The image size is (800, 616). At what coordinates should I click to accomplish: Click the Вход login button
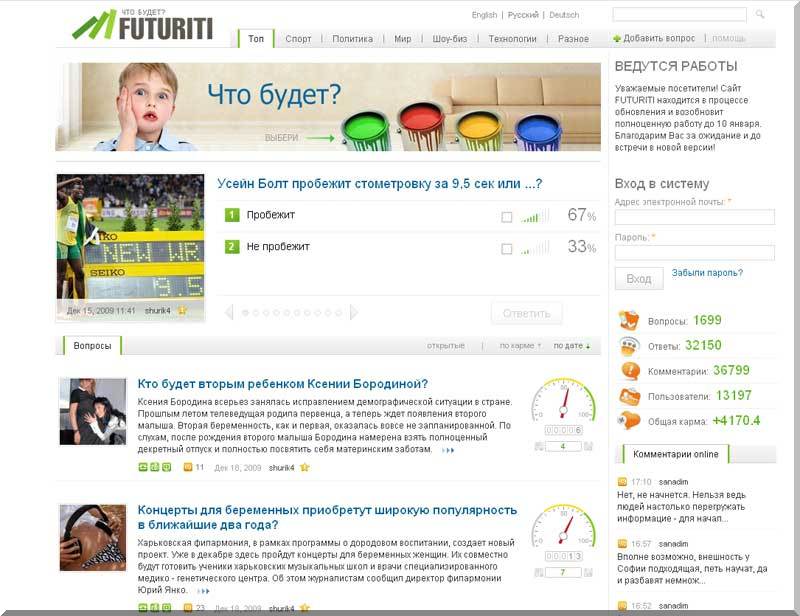pos(639,279)
